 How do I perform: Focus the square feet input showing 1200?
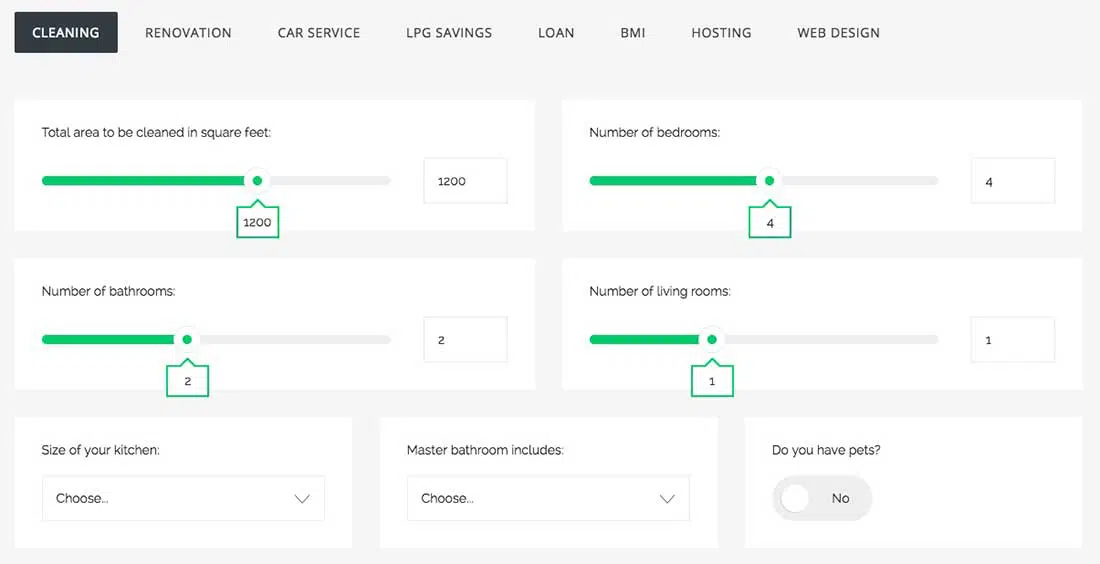[465, 181]
